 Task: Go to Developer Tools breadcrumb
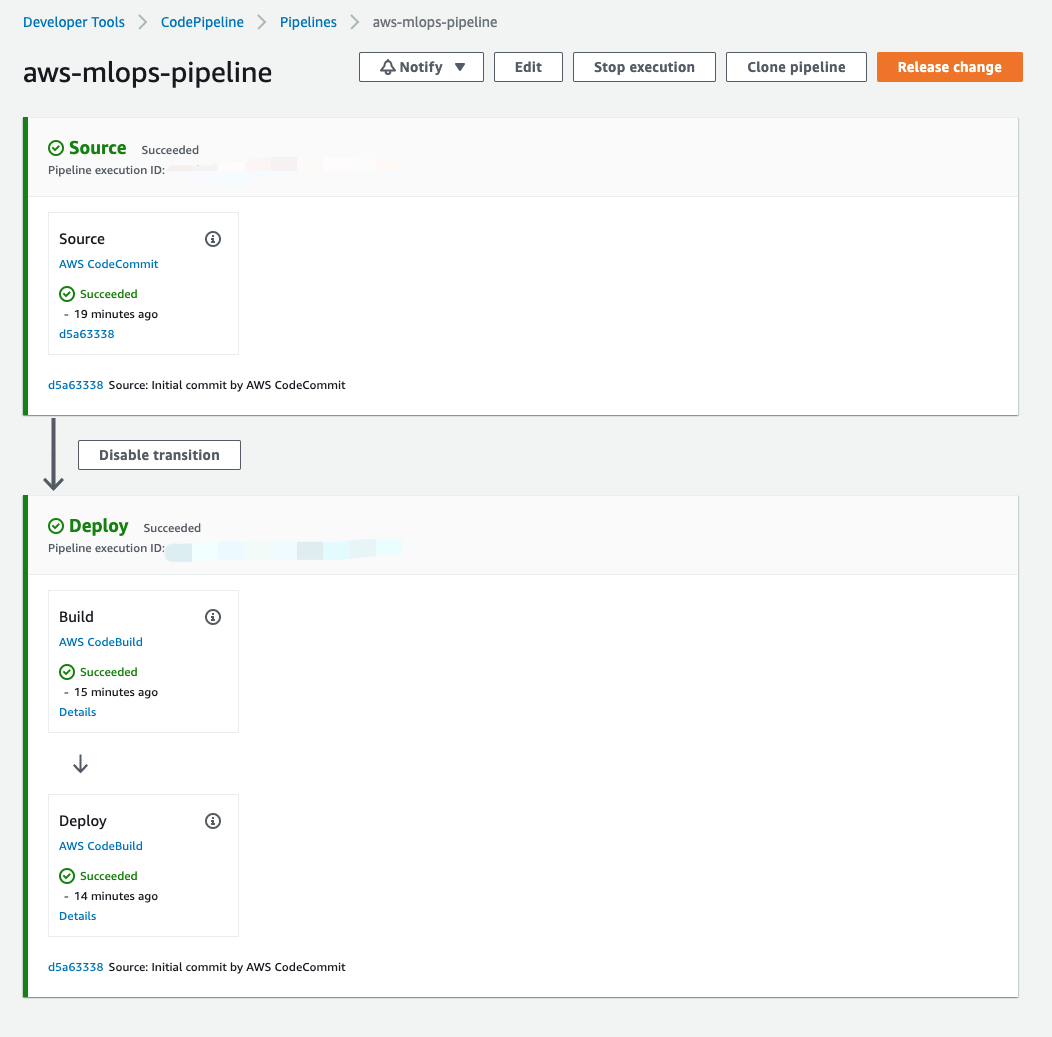(74, 22)
